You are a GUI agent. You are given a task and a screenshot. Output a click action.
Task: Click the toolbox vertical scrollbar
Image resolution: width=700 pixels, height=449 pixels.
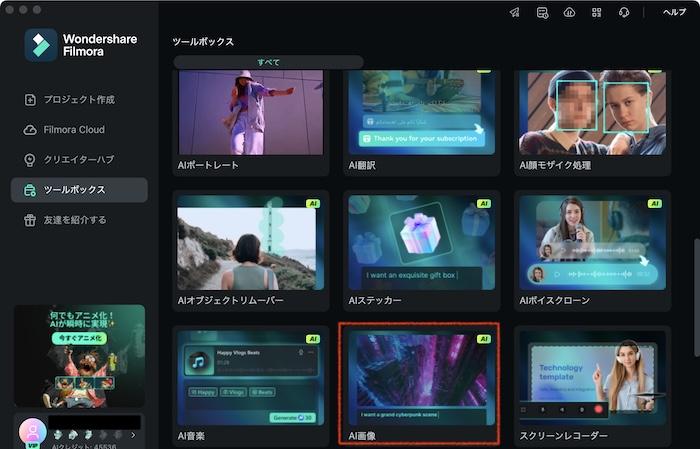click(x=696, y=297)
